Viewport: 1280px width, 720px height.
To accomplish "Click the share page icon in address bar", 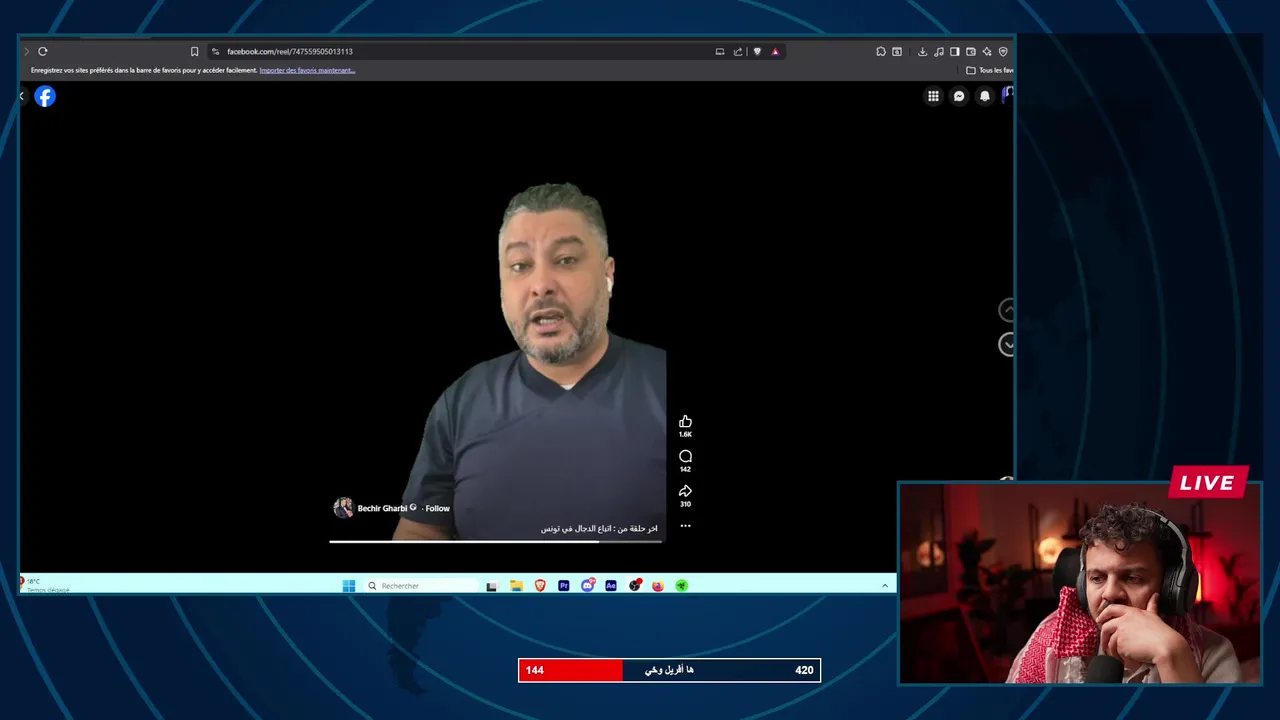I will (738, 51).
